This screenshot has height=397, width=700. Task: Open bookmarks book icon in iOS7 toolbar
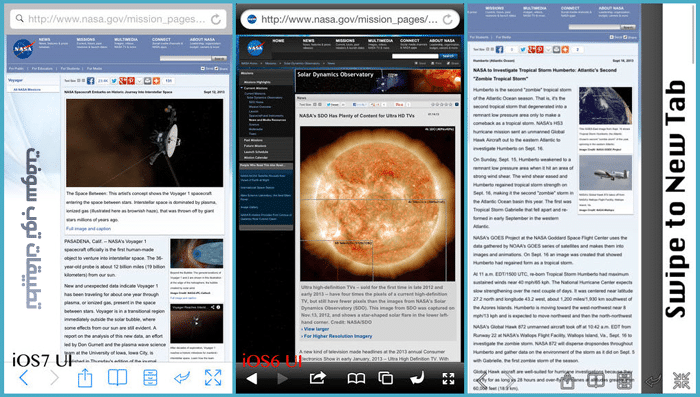117,378
